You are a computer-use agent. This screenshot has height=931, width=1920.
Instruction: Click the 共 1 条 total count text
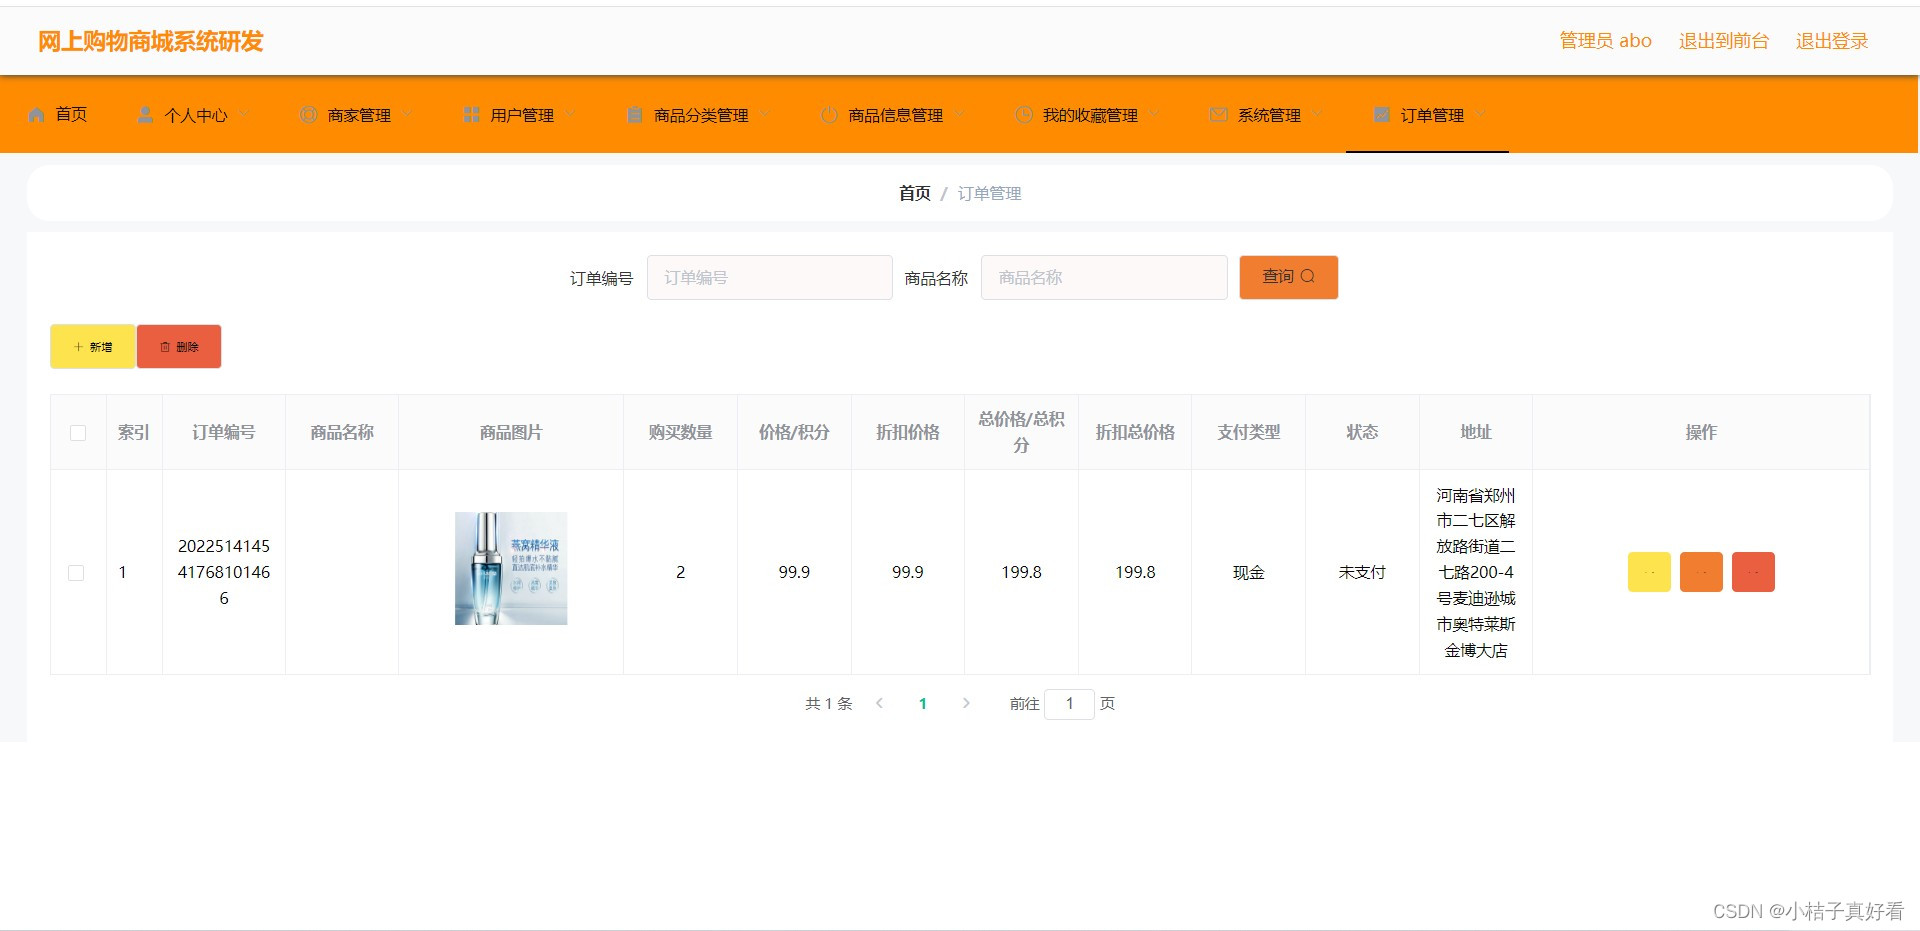tap(828, 704)
